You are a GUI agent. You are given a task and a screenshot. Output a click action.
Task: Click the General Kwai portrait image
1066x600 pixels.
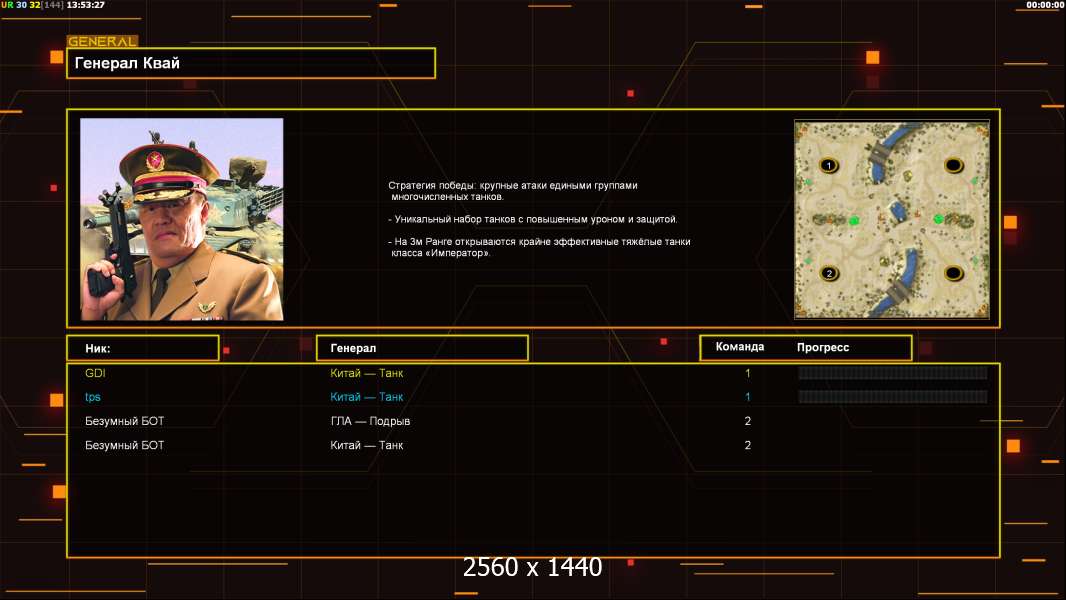click(182, 219)
